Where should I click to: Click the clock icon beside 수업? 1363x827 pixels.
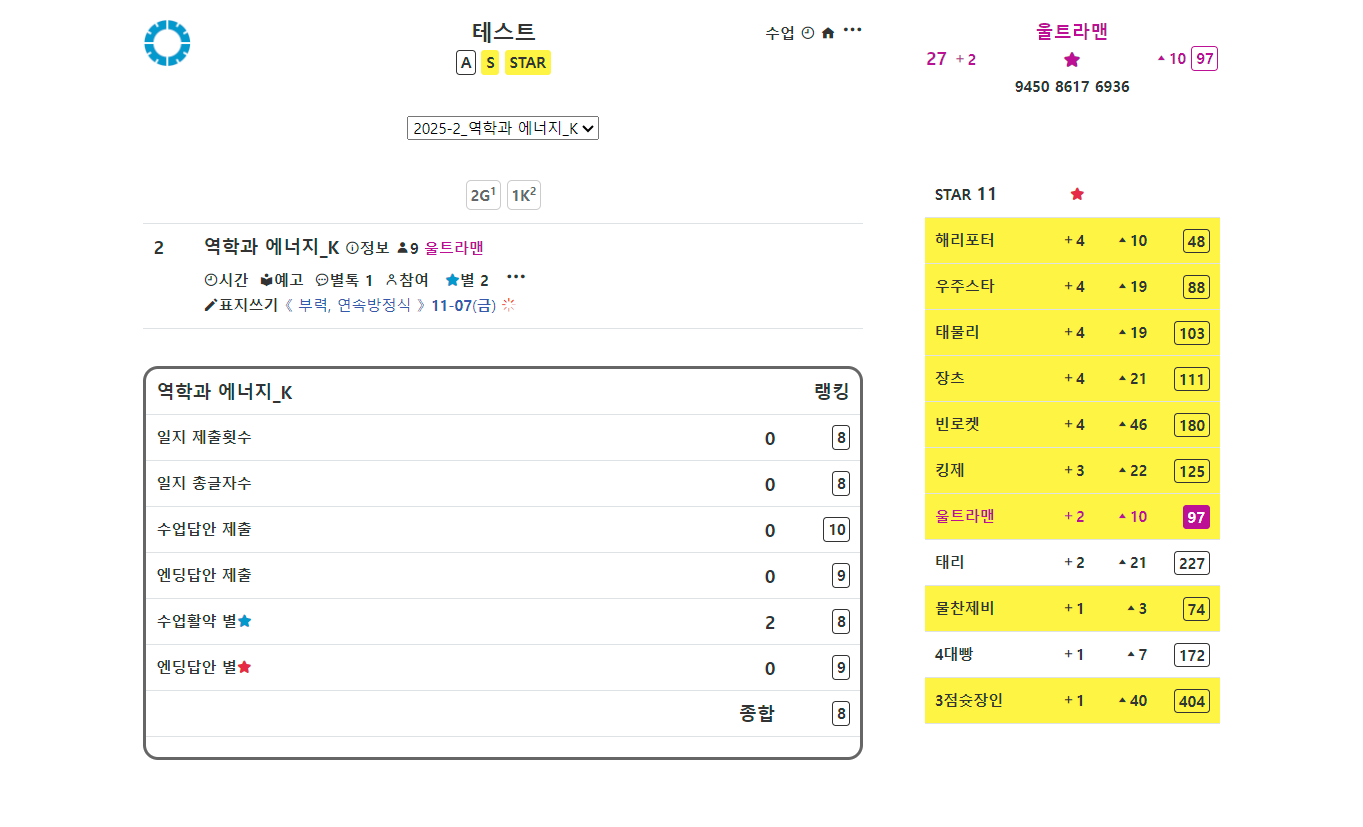tap(808, 33)
